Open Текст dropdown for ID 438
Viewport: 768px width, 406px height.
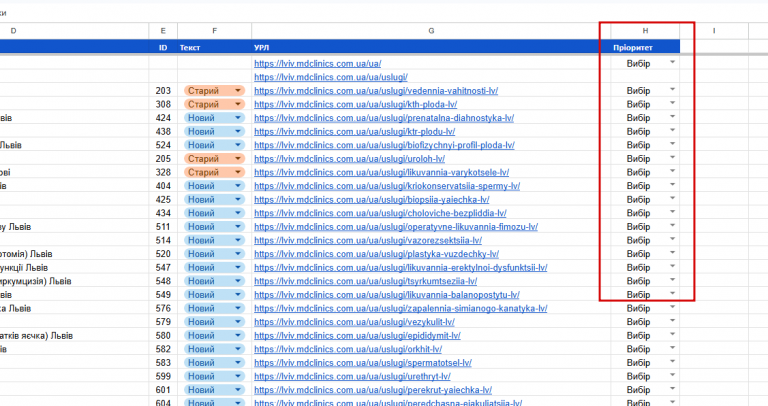pyautogui.click(x=238, y=132)
